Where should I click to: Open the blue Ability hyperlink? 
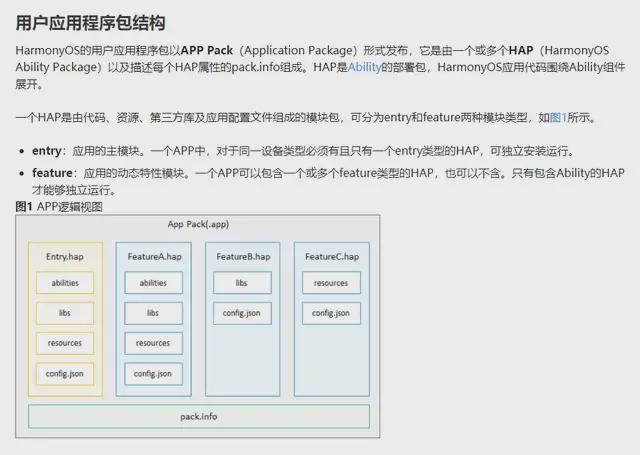[x=364, y=67]
